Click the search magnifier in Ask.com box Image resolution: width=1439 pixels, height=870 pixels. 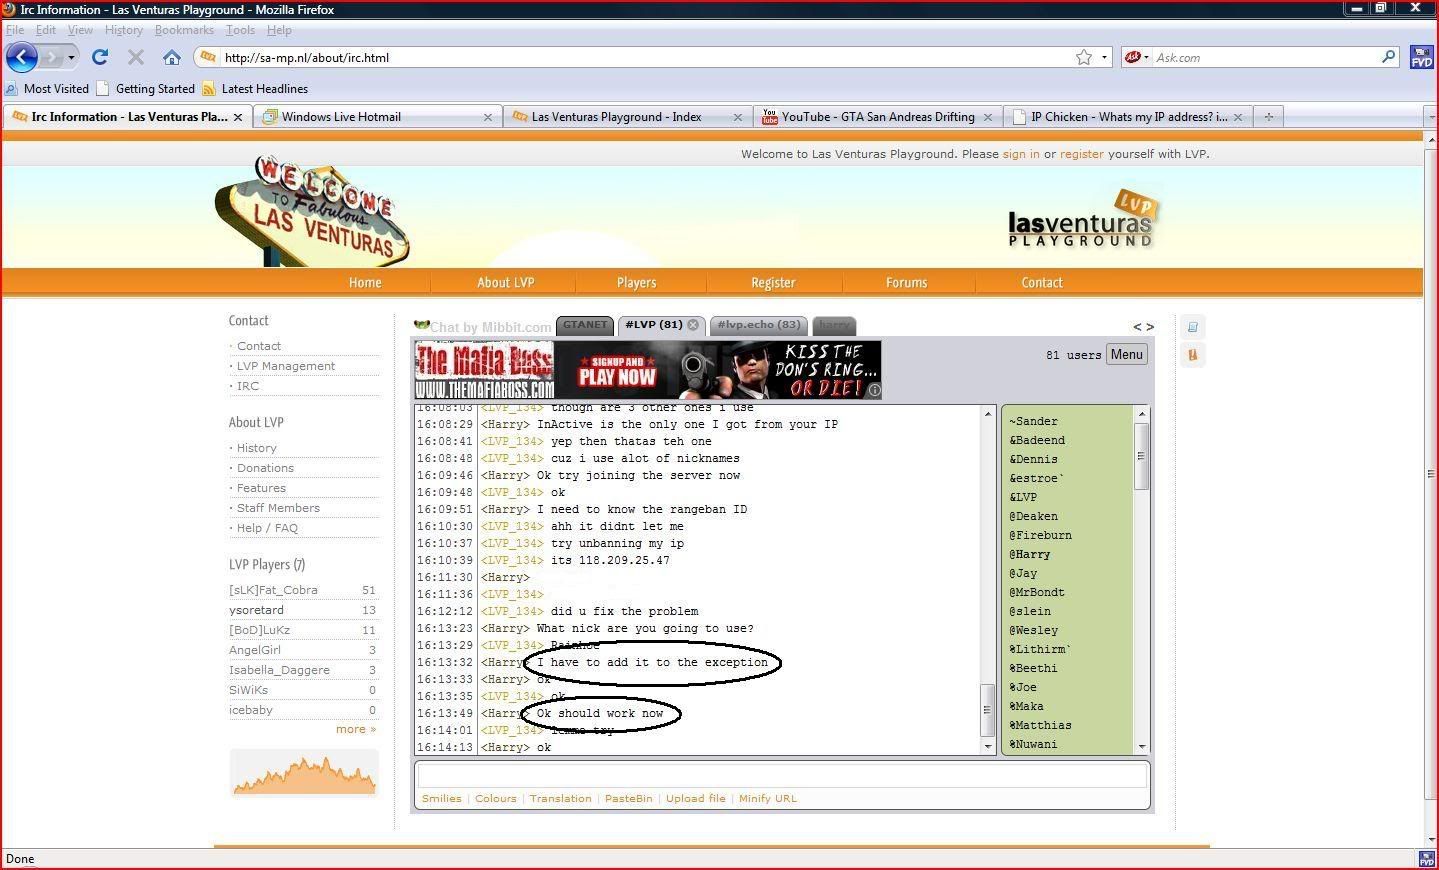tap(1389, 57)
